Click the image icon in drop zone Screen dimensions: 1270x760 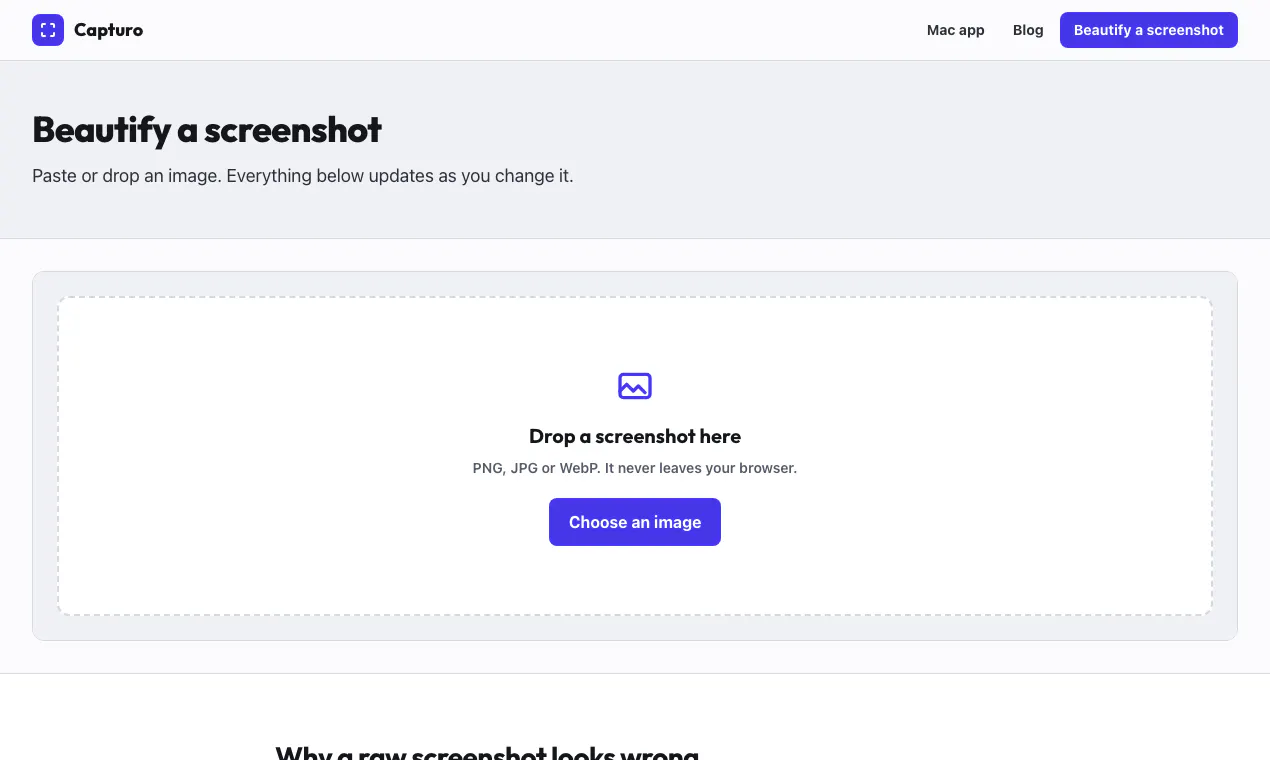(635, 385)
